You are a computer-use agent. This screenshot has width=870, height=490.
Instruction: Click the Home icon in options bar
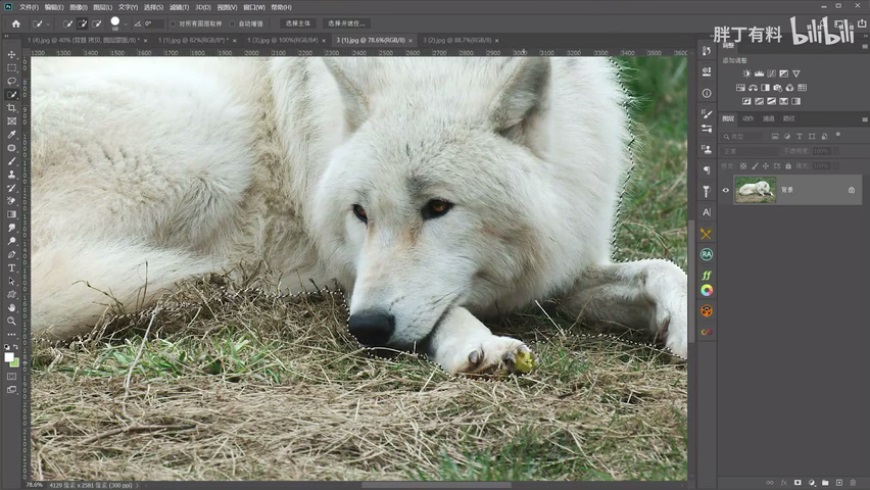pyautogui.click(x=15, y=23)
